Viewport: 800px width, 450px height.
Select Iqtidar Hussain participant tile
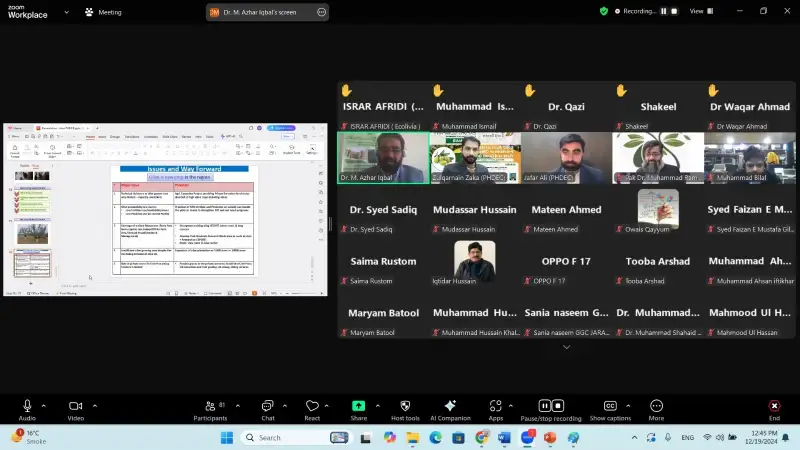(x=474, y=261)
